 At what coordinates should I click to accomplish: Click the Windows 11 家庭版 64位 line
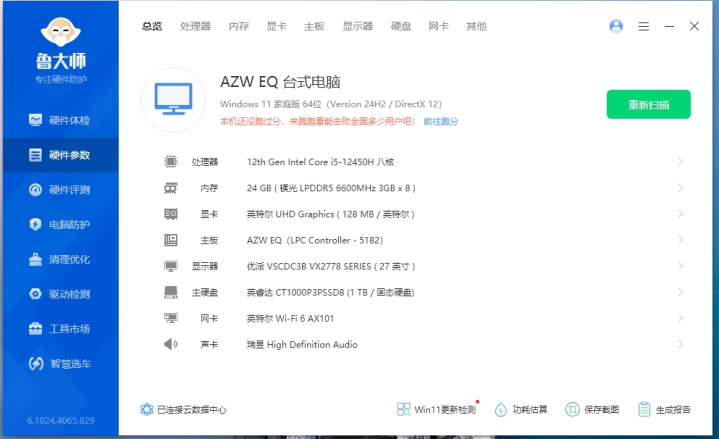(331, 104)
